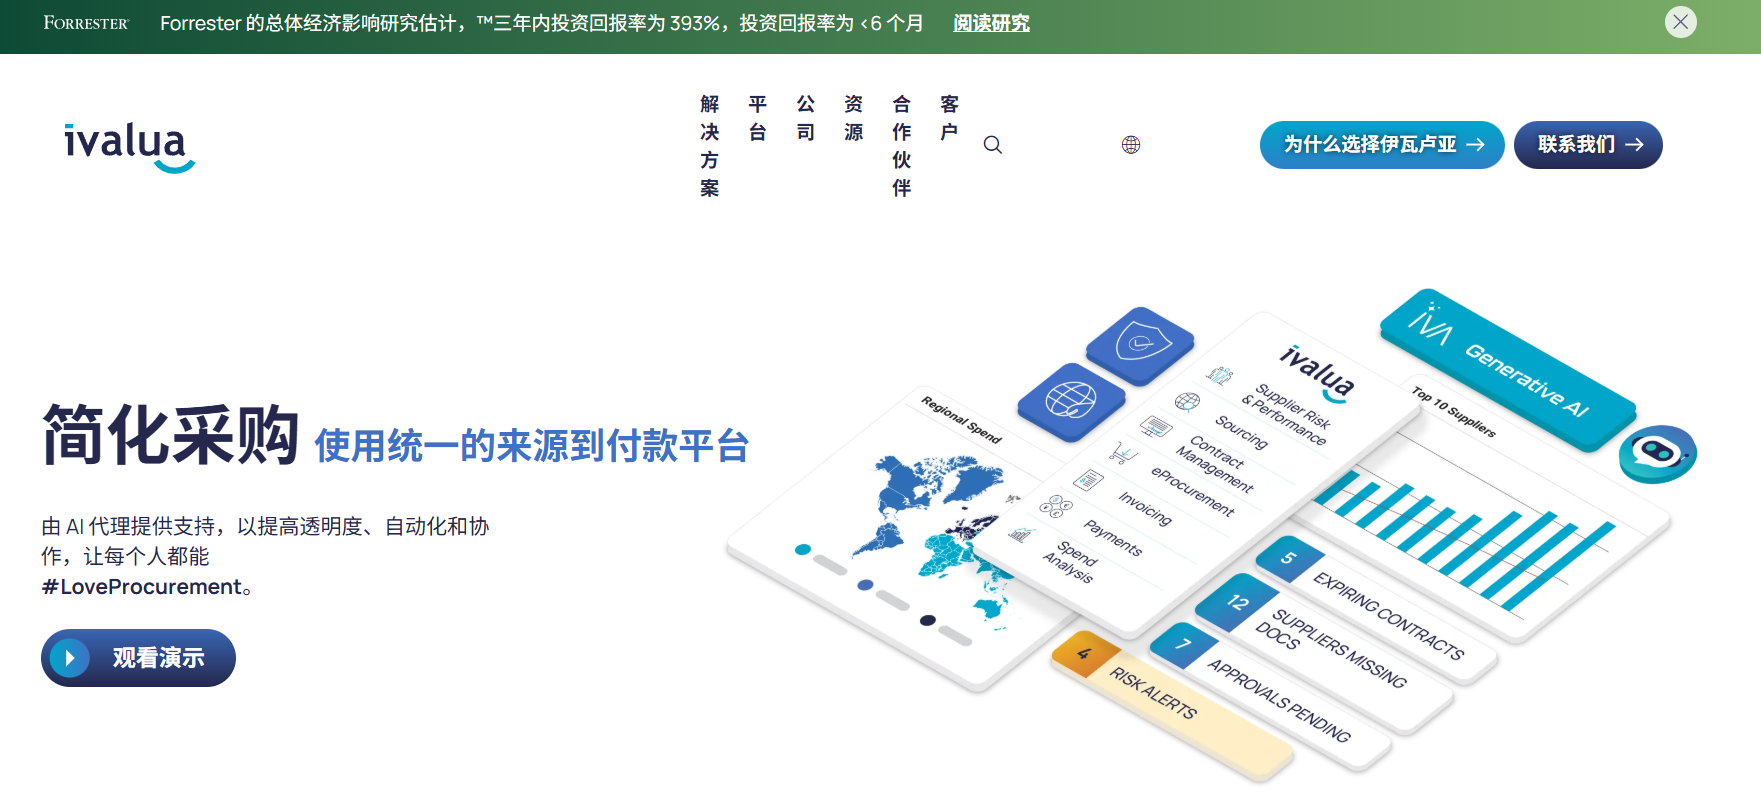Click the 联系我们 button
1761x804 pixels.
pyautogui.click(x=1587, y=145)
